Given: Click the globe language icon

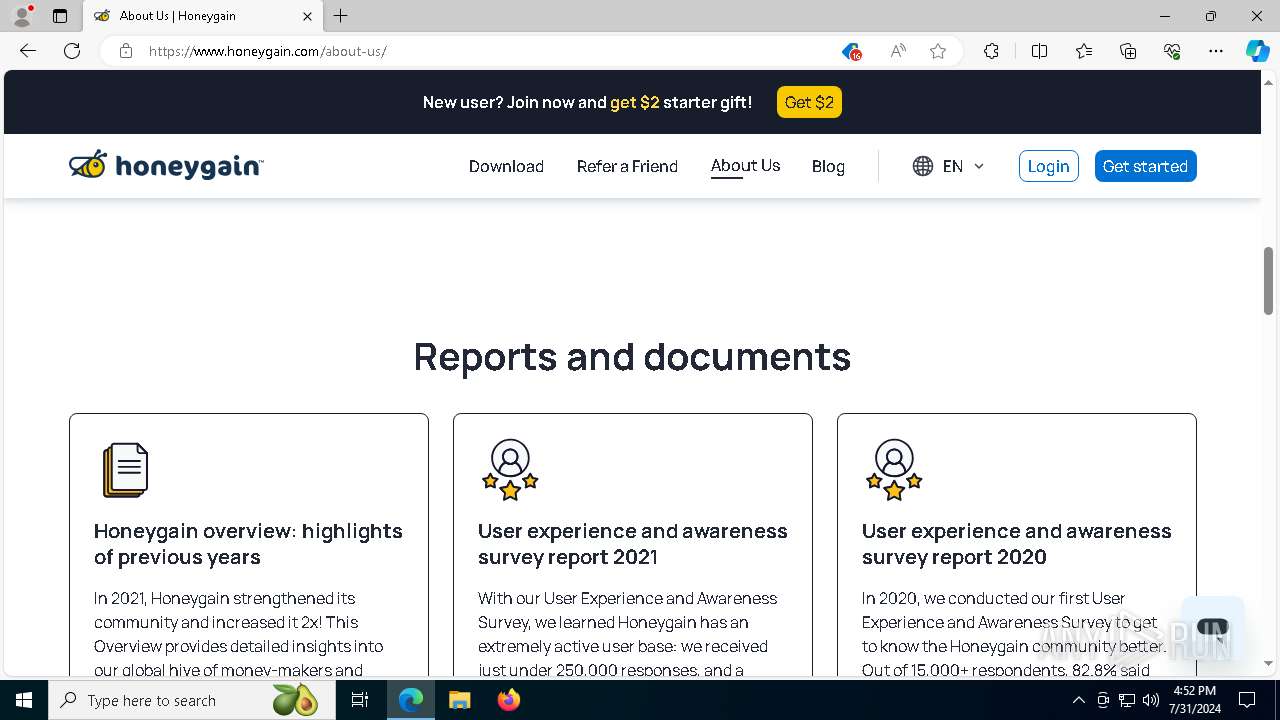Looking at the screenshot, I should tap(923, 166).
